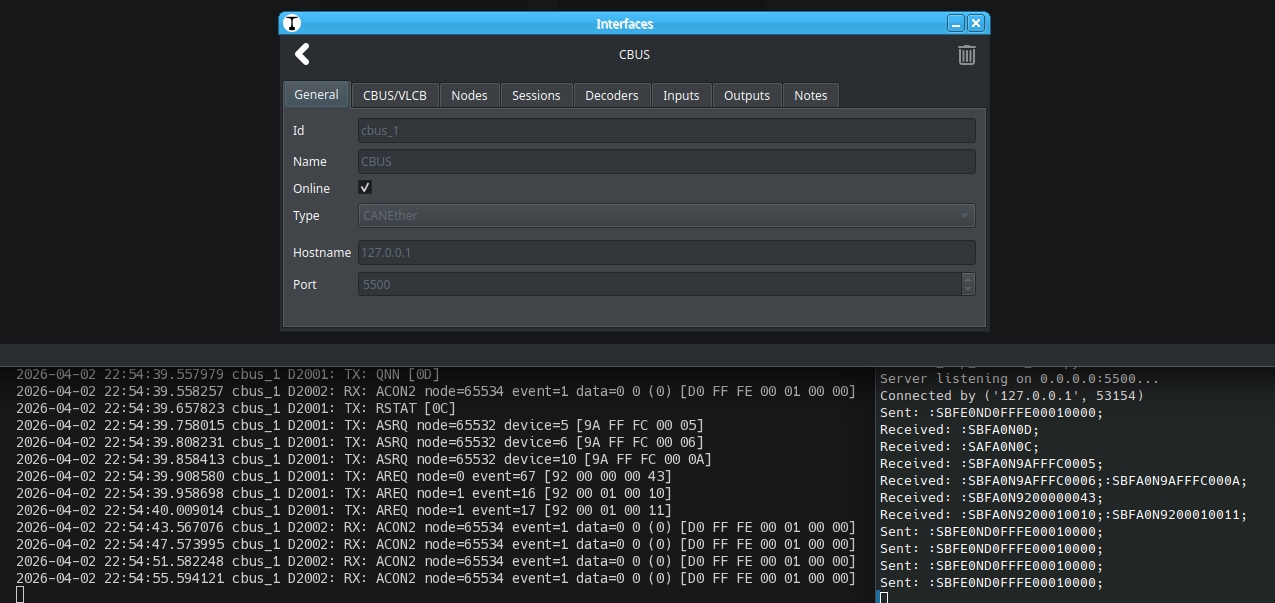1275x603 pixels.
Task: Click the back arrow icon
Action: coord(302,55)
